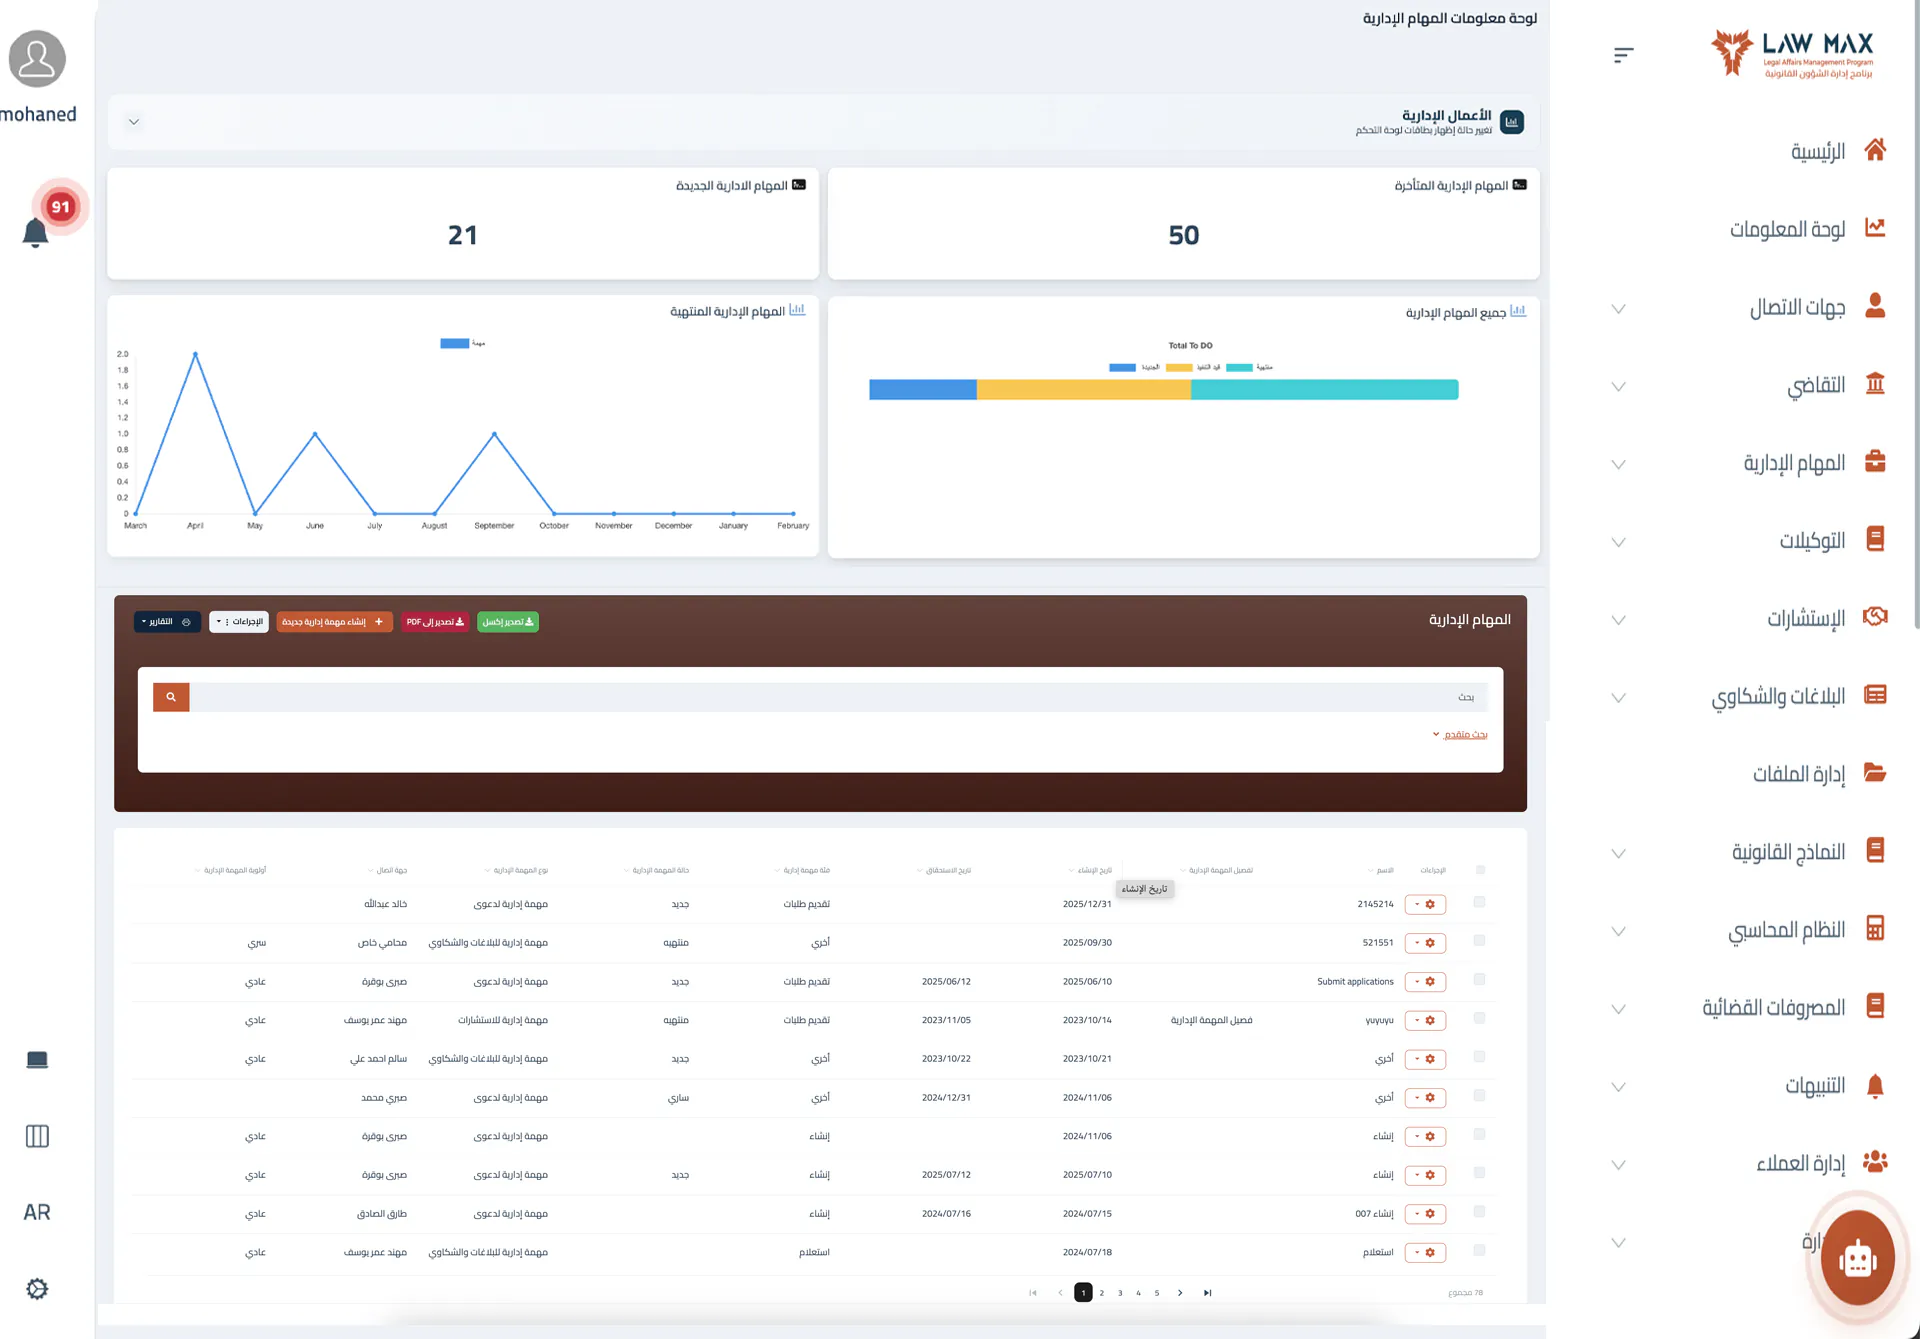Tick checkbox for Submit applications row
Screen dimensions: 1920x1339
click(x=1479, y=980)
